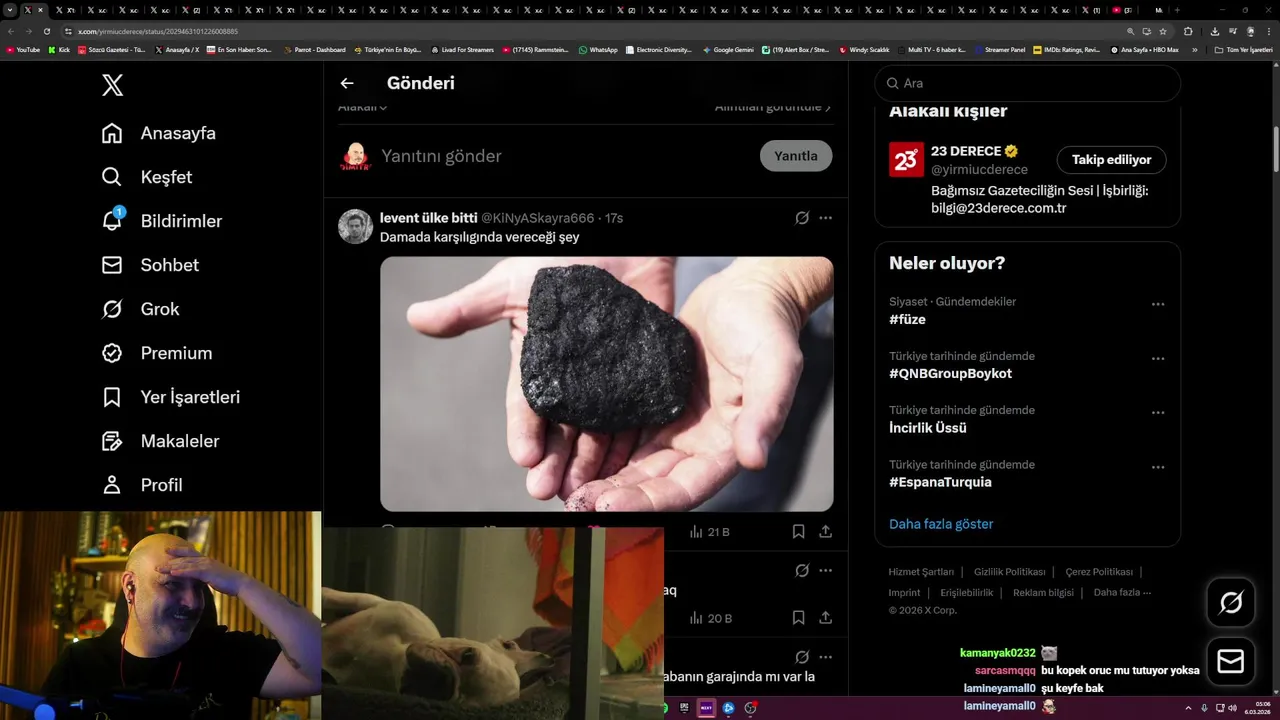Focus the Yanıtını gönder reply field
Screen dimensions: 1280x720
point(565,156)
